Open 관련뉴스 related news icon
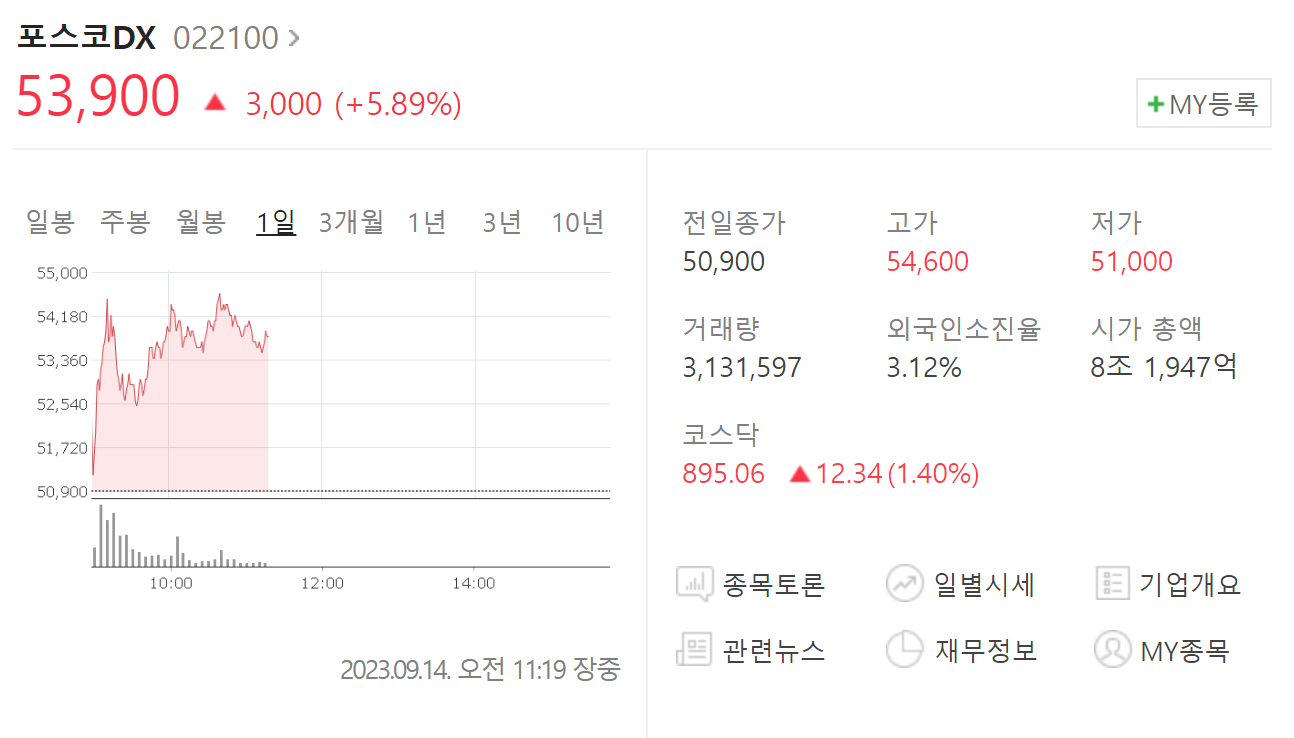Screen dimensions: 1294x738 pos(695,650)
